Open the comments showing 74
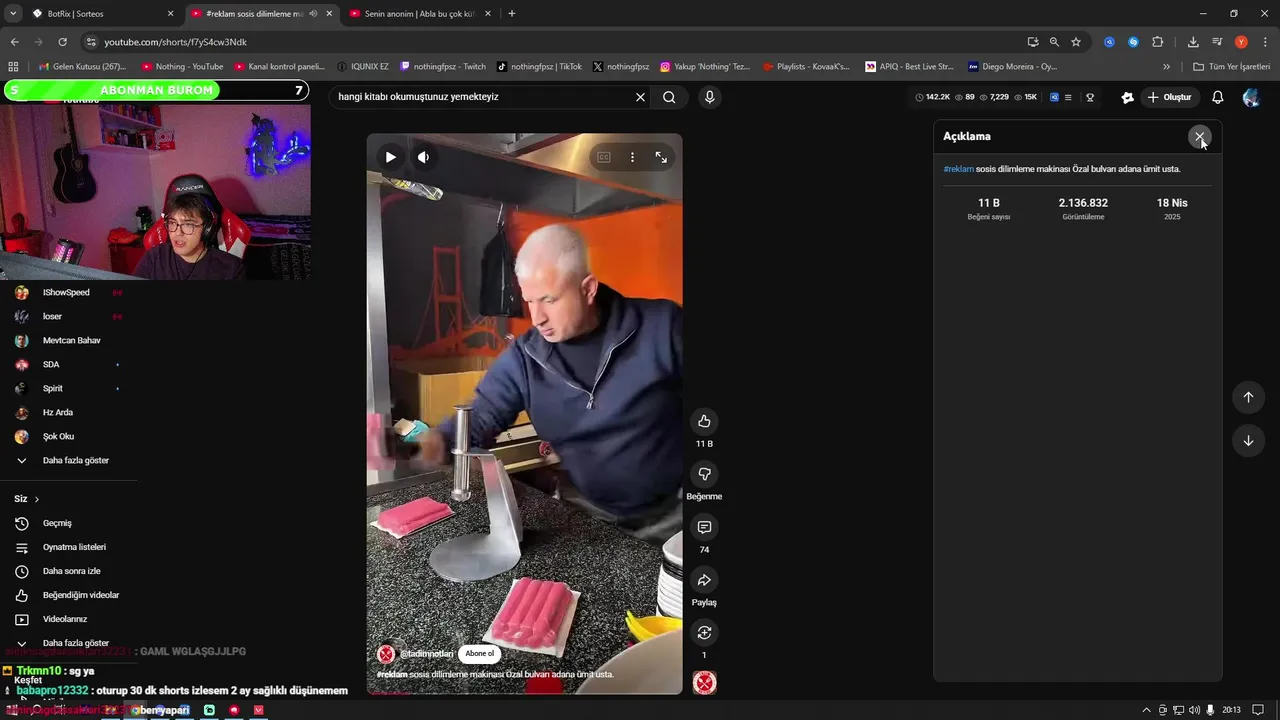 (x=704, y=527)
